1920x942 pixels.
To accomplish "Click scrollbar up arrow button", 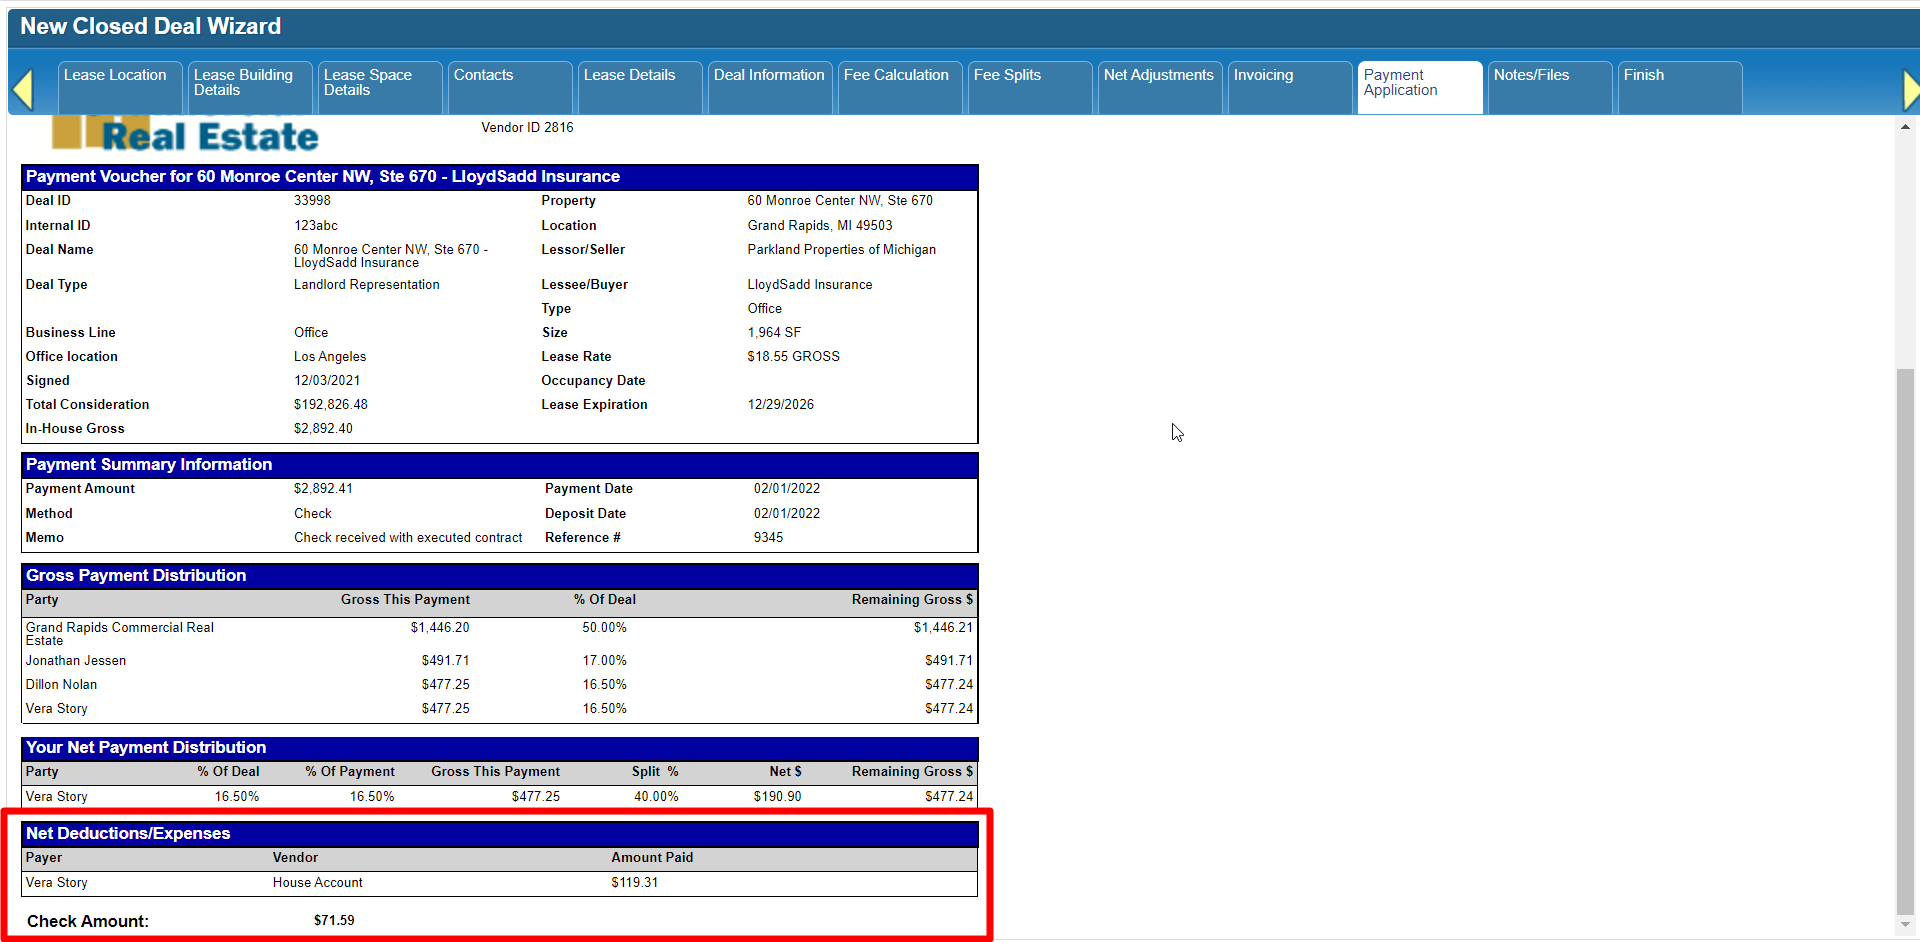I will click(x=1905, y=128).
